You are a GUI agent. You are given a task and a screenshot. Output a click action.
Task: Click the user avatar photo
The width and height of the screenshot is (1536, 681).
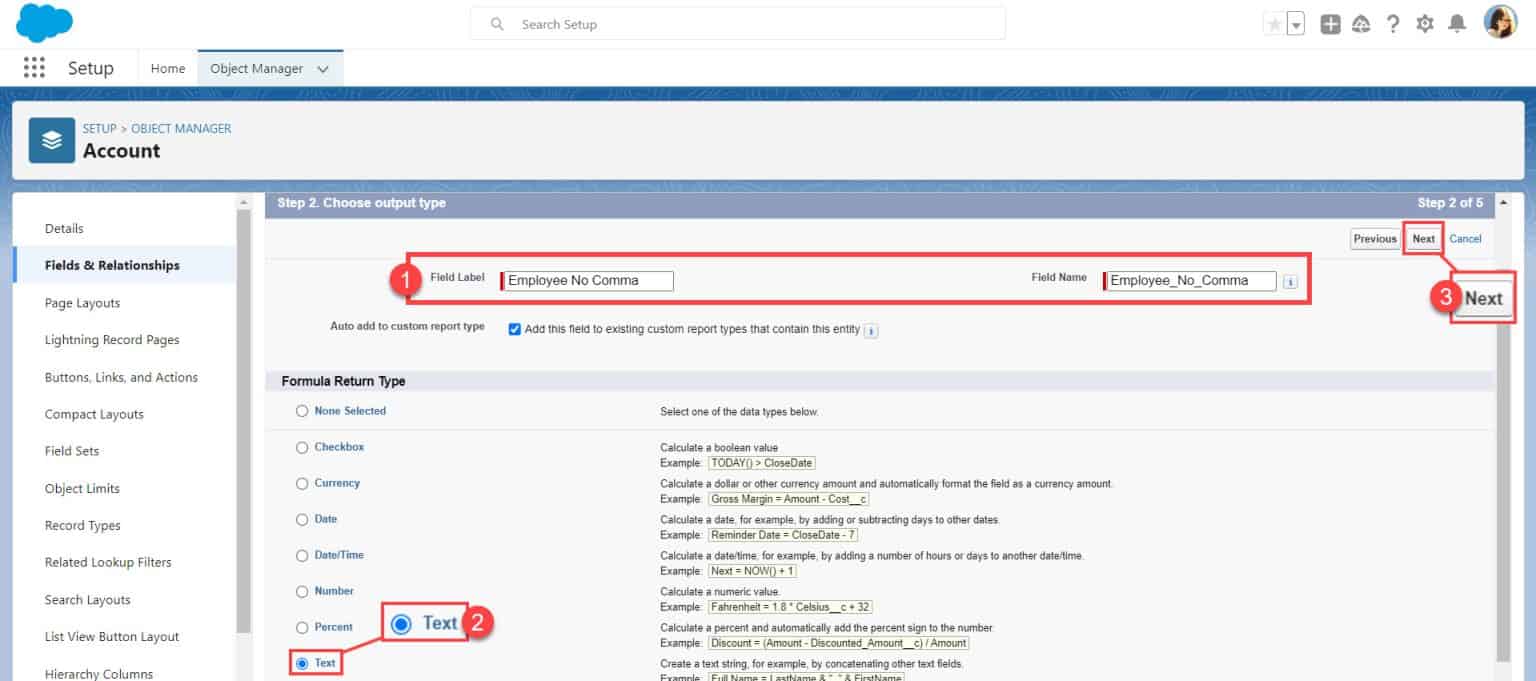click(1498, 23)
